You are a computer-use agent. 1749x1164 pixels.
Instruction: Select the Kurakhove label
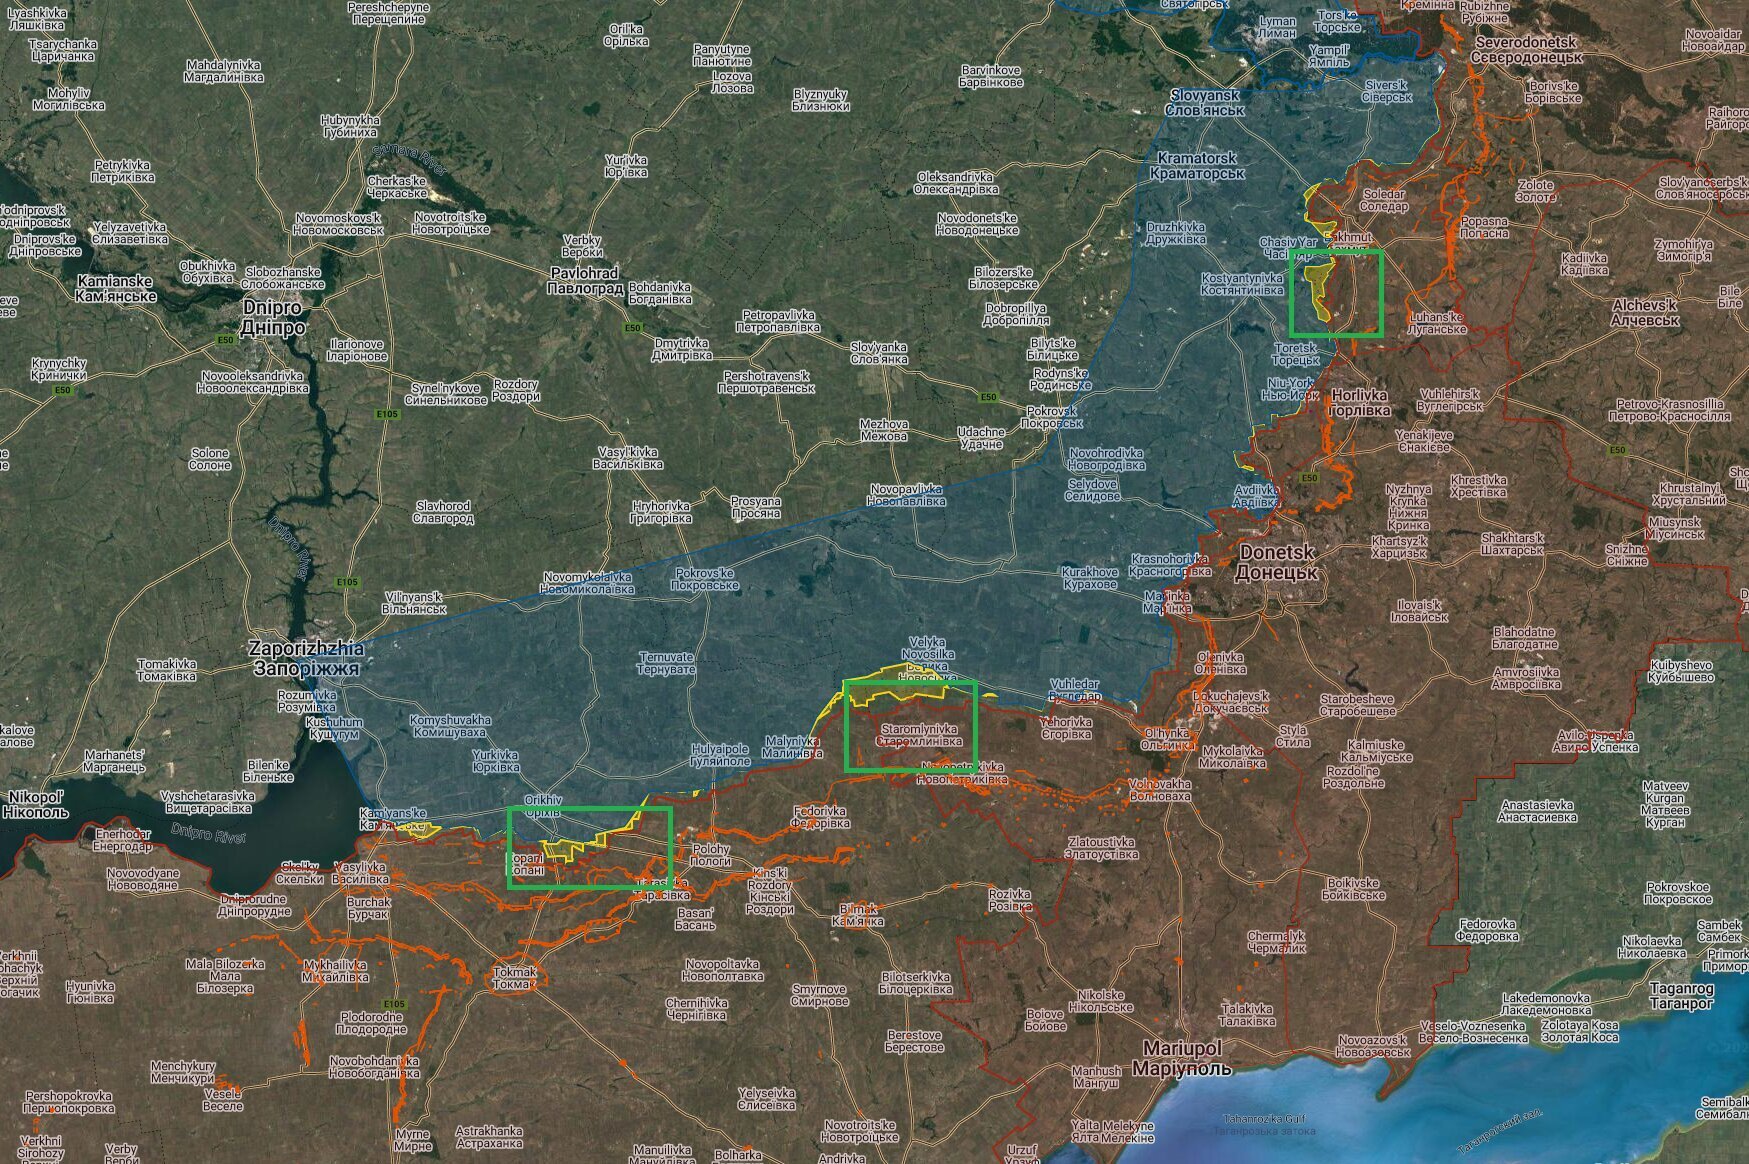tap(1090, 578)
